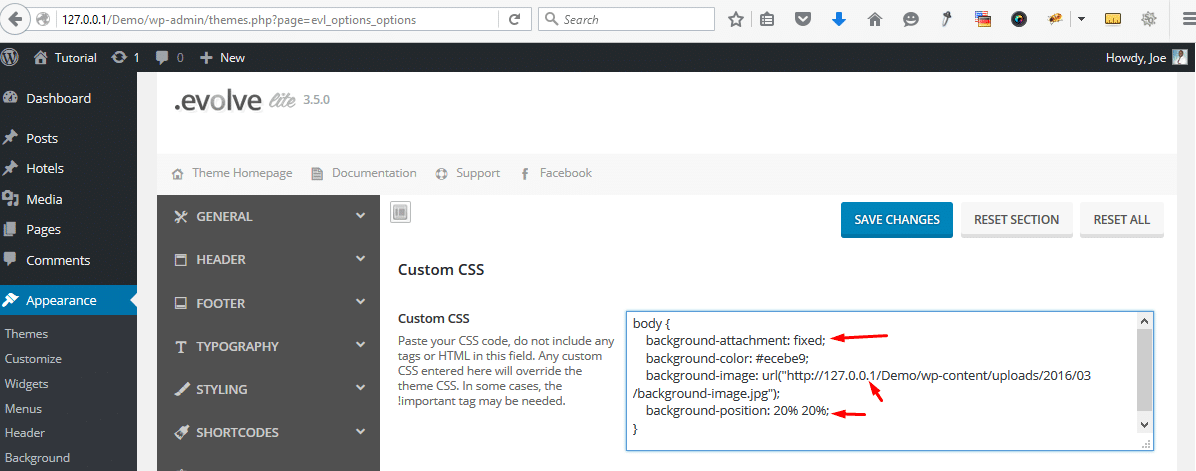The height and width of the screenshot is (471, 1196).
Task: Open the comments bubble in admin bar
Action: click(169, 57)
